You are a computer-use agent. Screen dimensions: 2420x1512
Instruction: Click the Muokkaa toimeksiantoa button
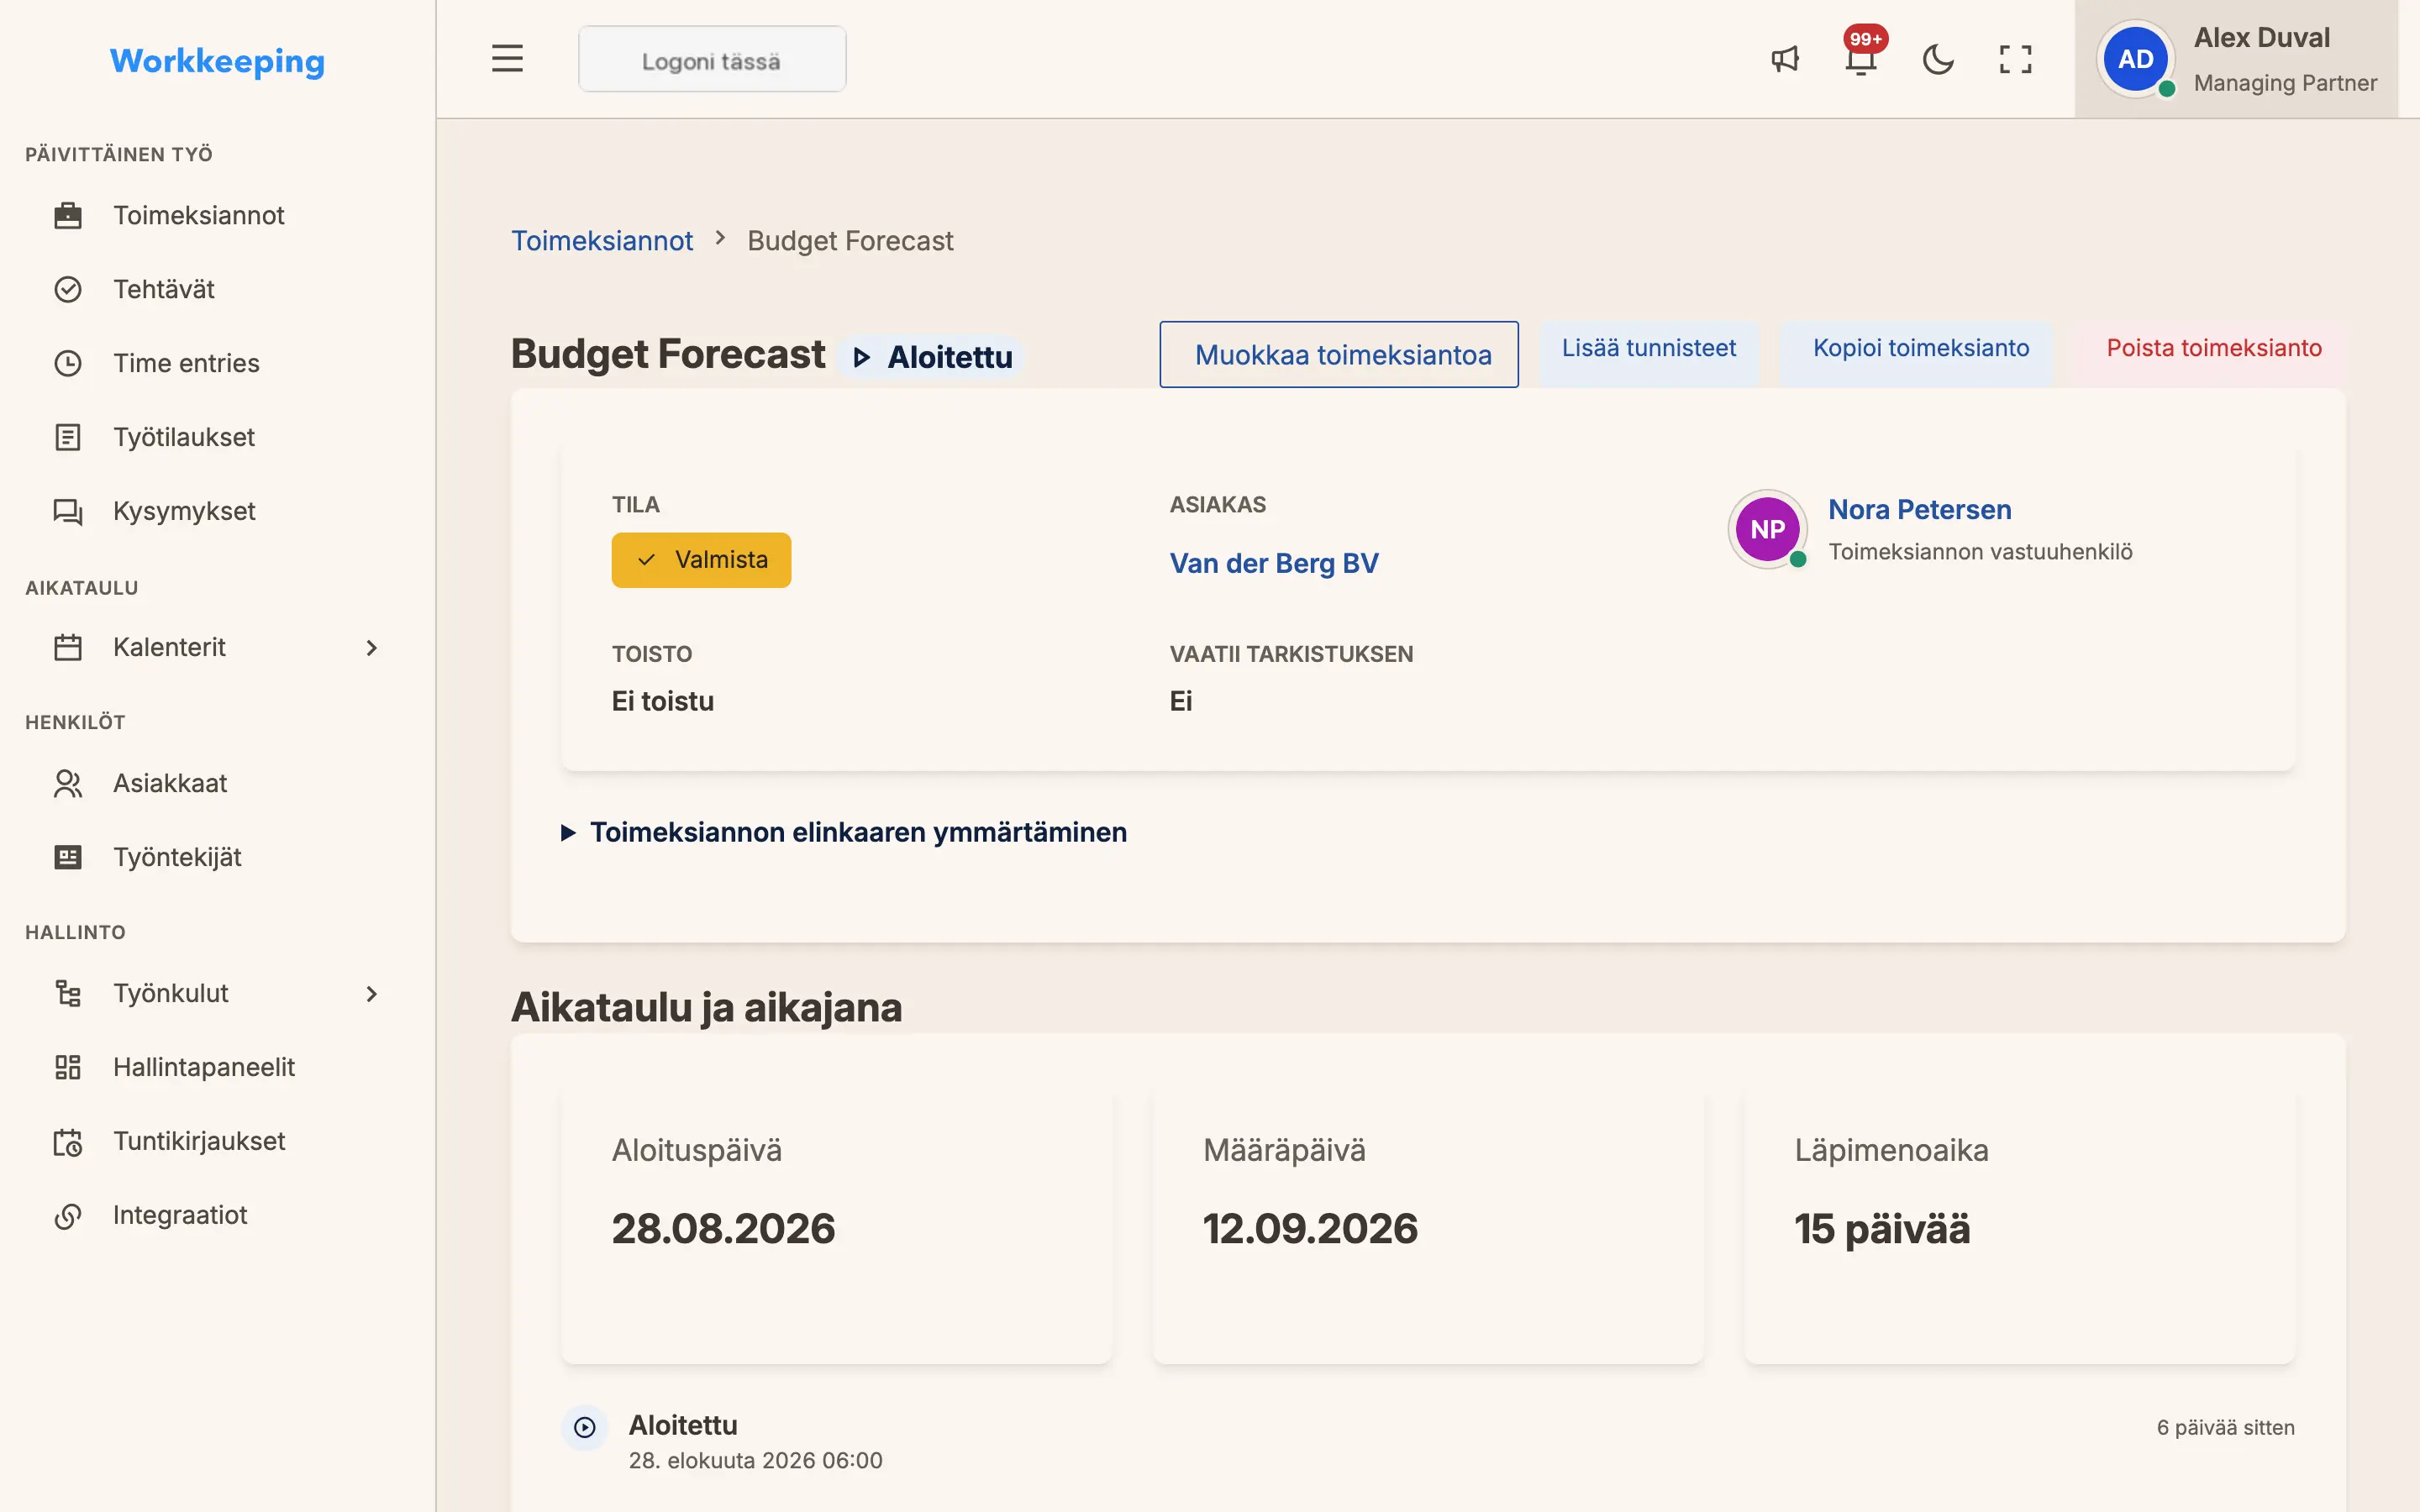1339,354
